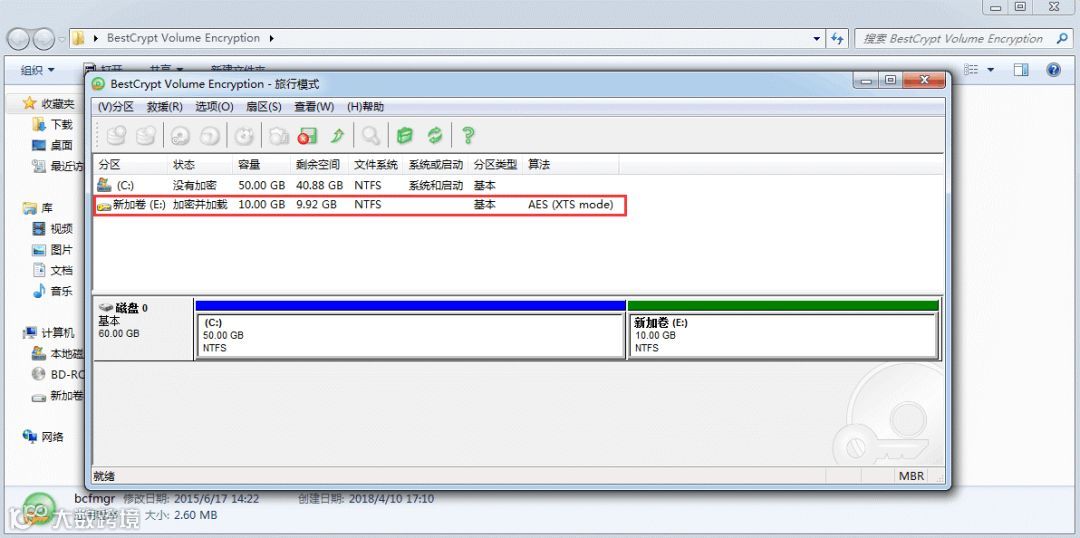Expand Explorer view options dropdown arrow
The image size is (1080, 538).
pyautogui.click(x=991, y=70)
